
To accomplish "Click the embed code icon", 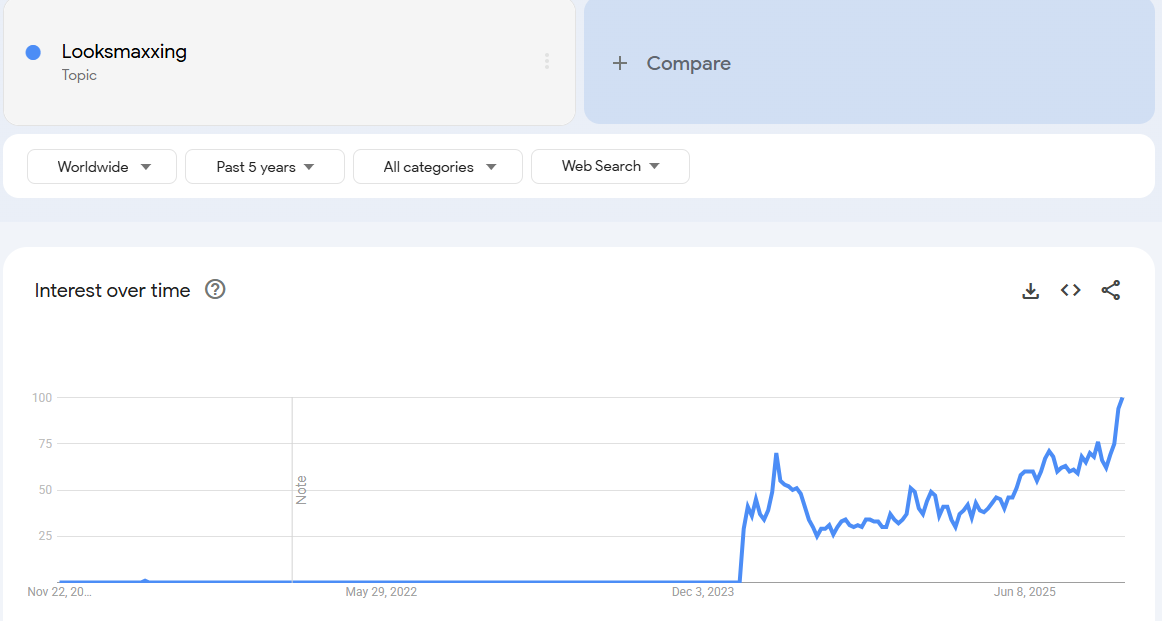I will pyautogui.click(x=1071, y=290).
